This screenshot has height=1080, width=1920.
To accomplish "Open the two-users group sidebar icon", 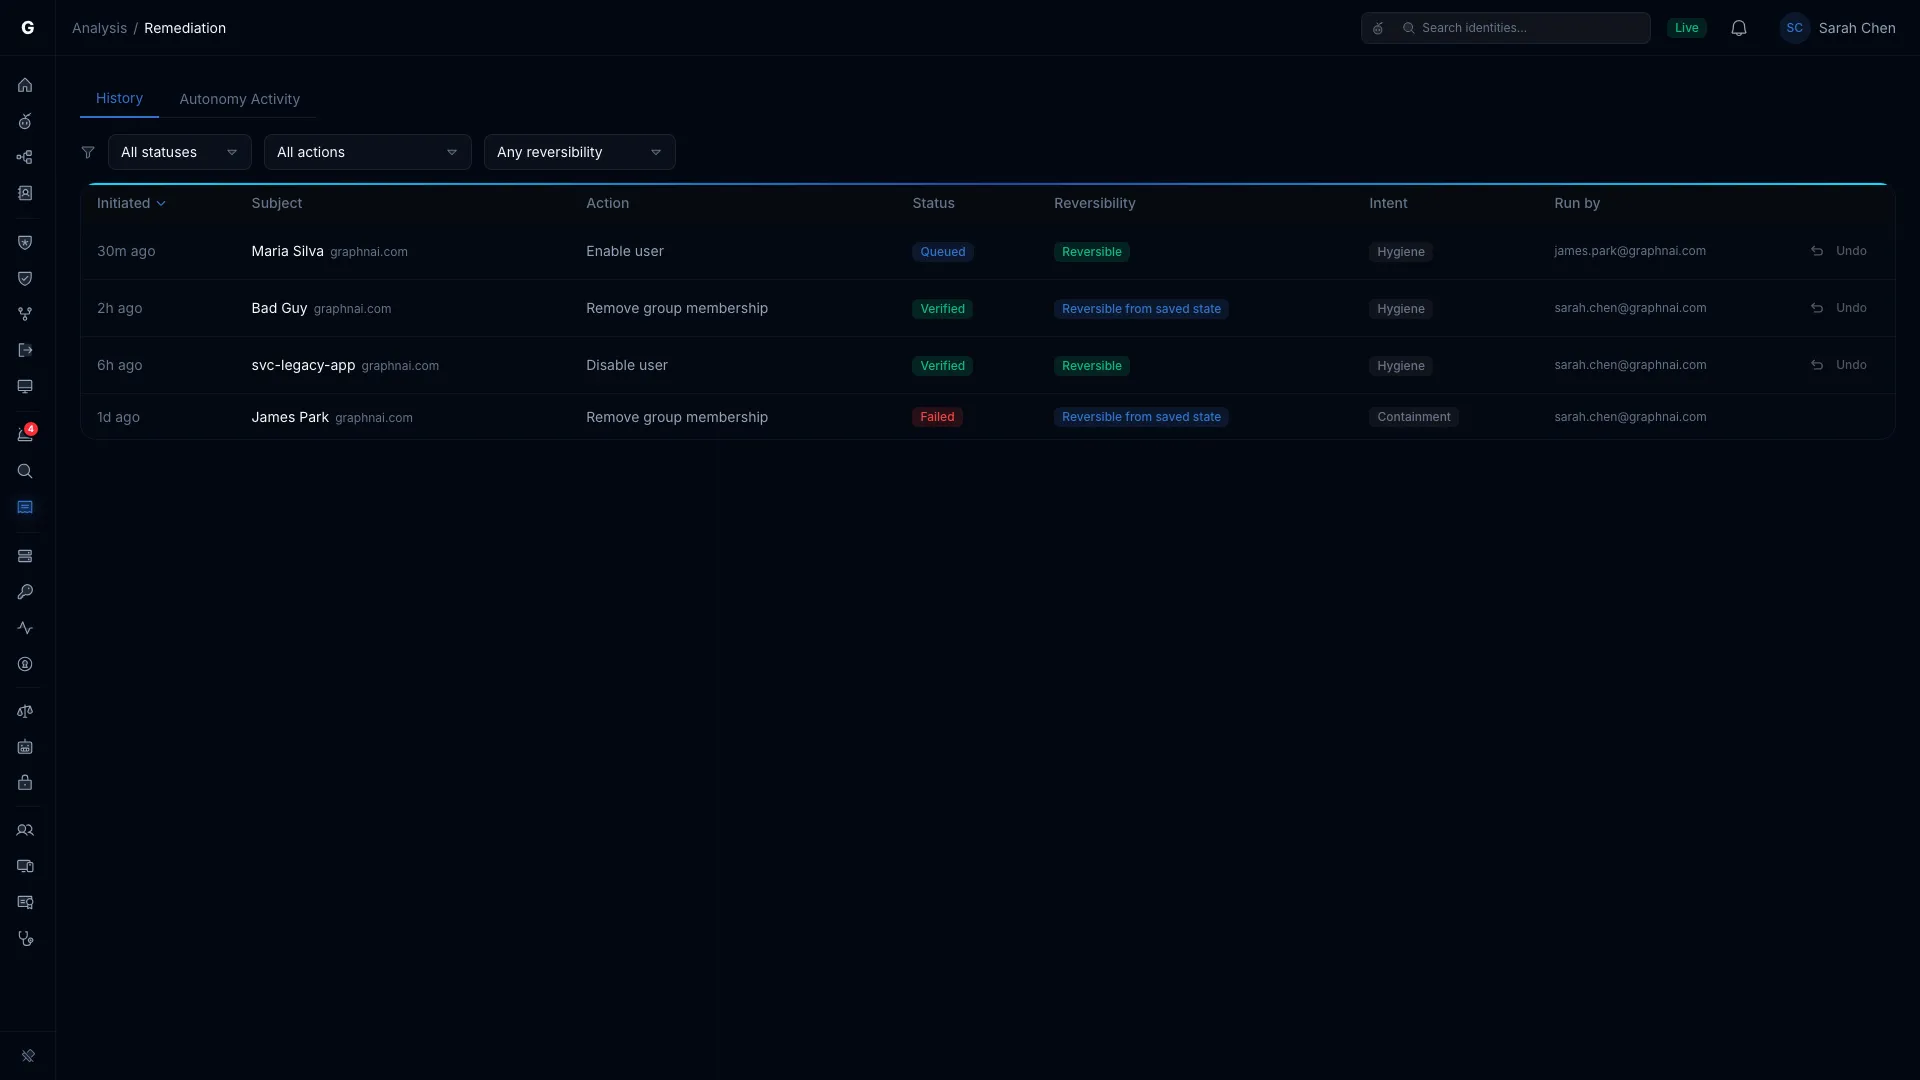I will (25, 830).
